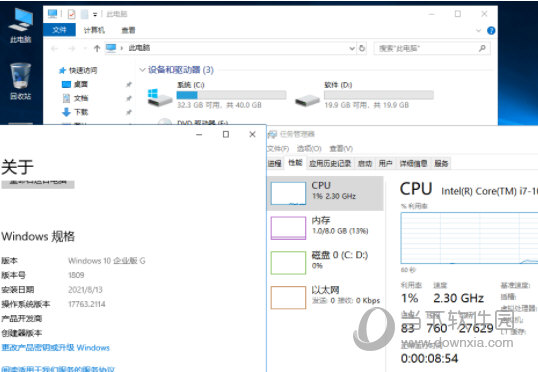Click the Task Manager title bar icon

tap(272, 134)
